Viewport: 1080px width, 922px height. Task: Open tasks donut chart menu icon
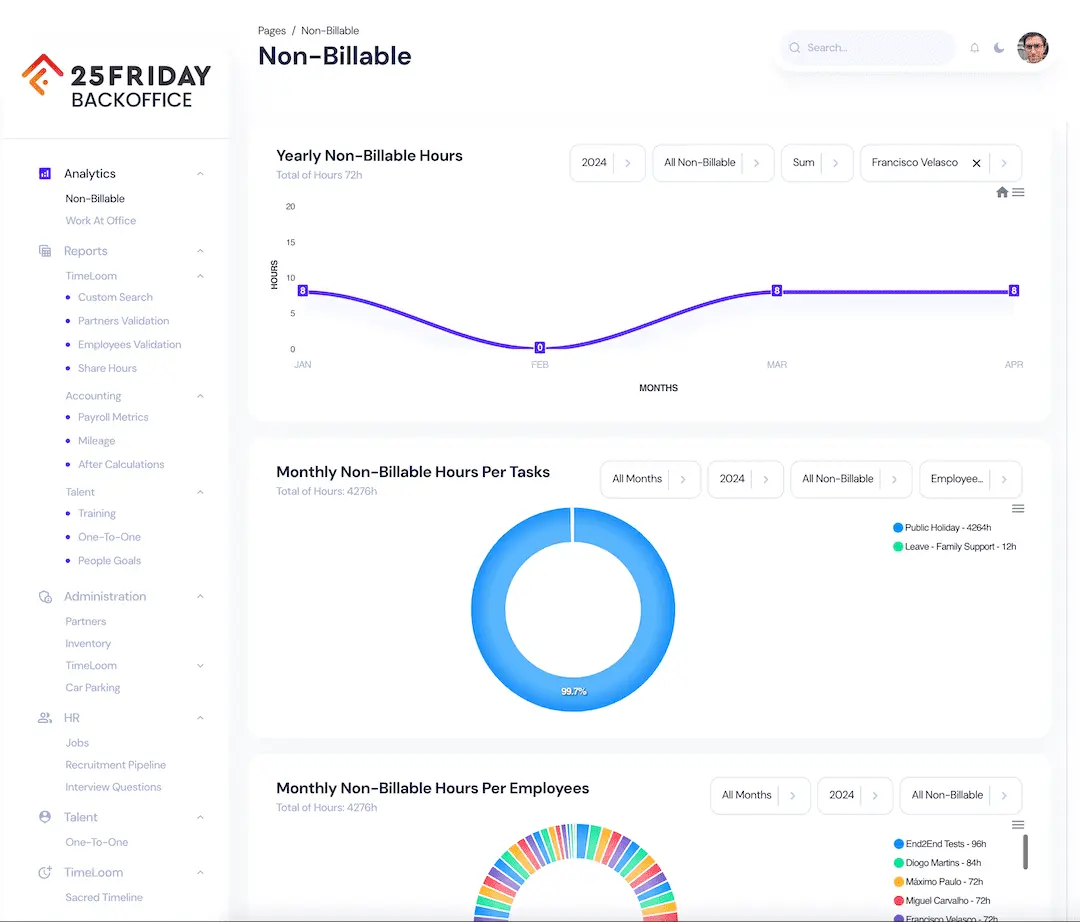click(1018, 508)
